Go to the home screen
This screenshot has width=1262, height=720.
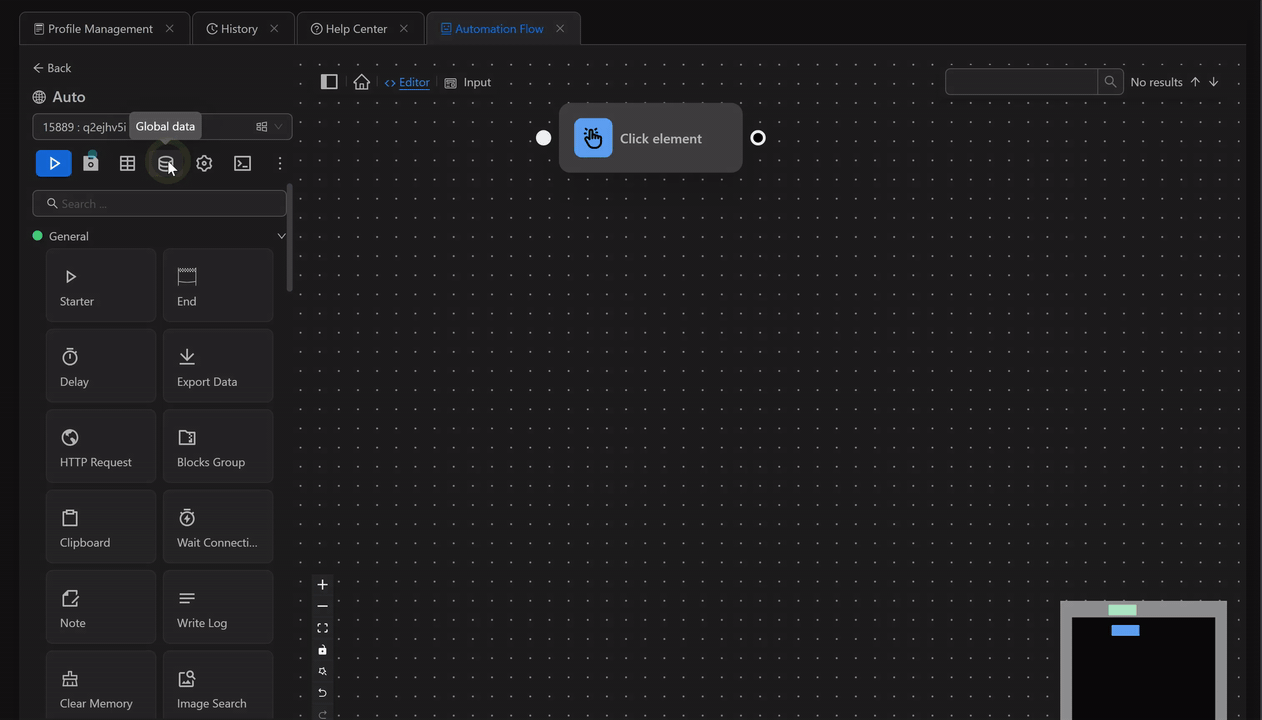362,82
